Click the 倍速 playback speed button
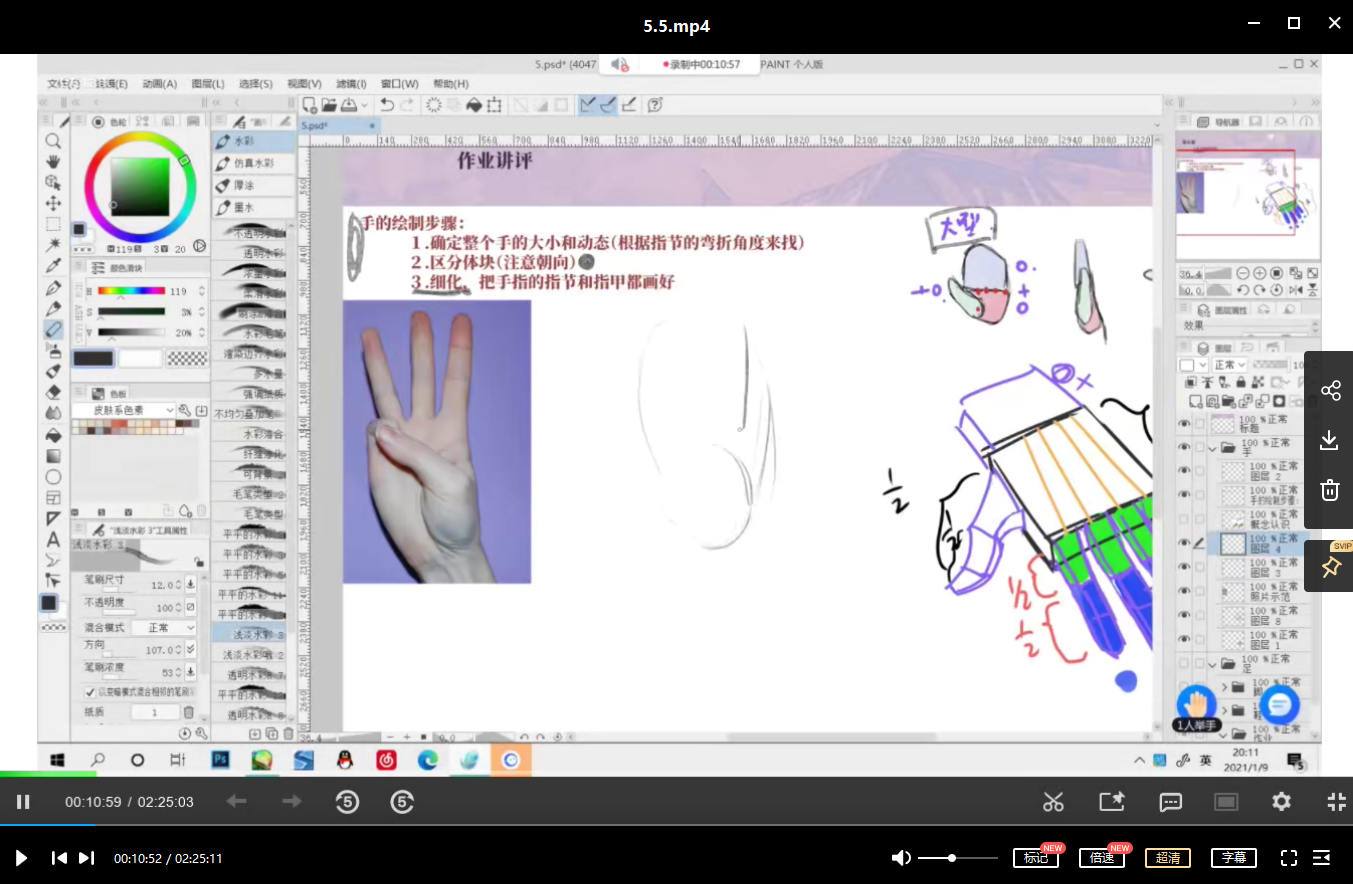 click(1101, 858)
